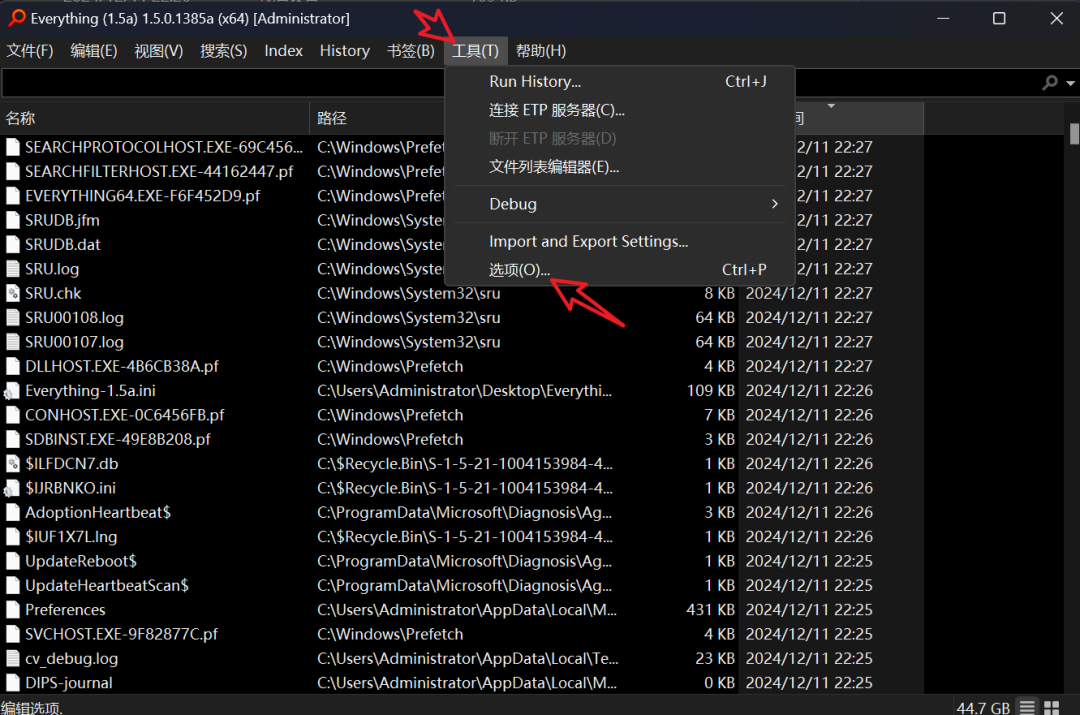Viewport: 1080px width, 715px height.
Task: Click log file icon of SRU.log
Action: pos(12,269)
